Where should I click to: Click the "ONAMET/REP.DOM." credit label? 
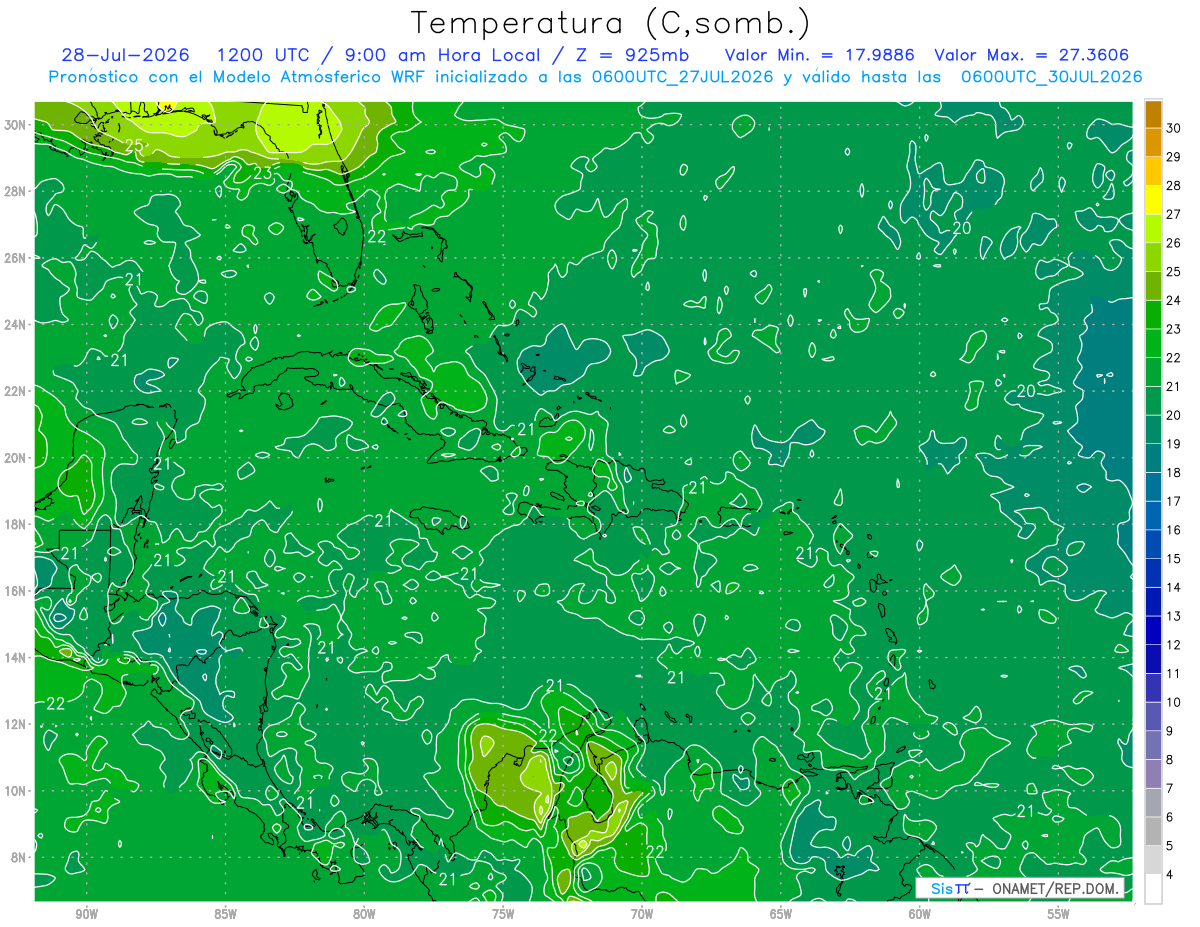pyautogui.click(x=1056, y=888)
